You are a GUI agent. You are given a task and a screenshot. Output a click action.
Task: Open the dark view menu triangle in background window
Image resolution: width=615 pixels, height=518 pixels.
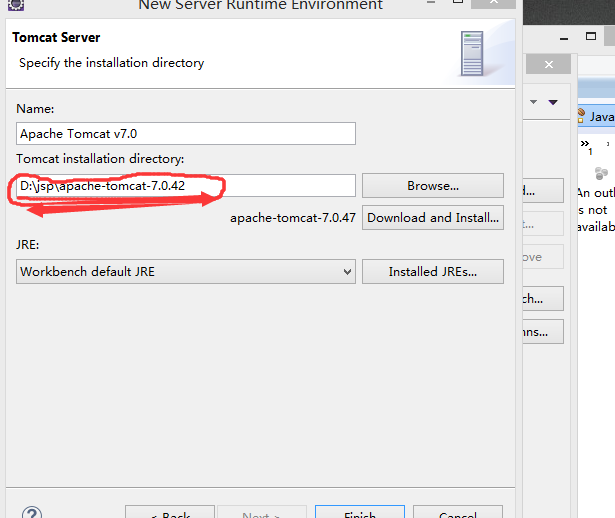(553, 102)
